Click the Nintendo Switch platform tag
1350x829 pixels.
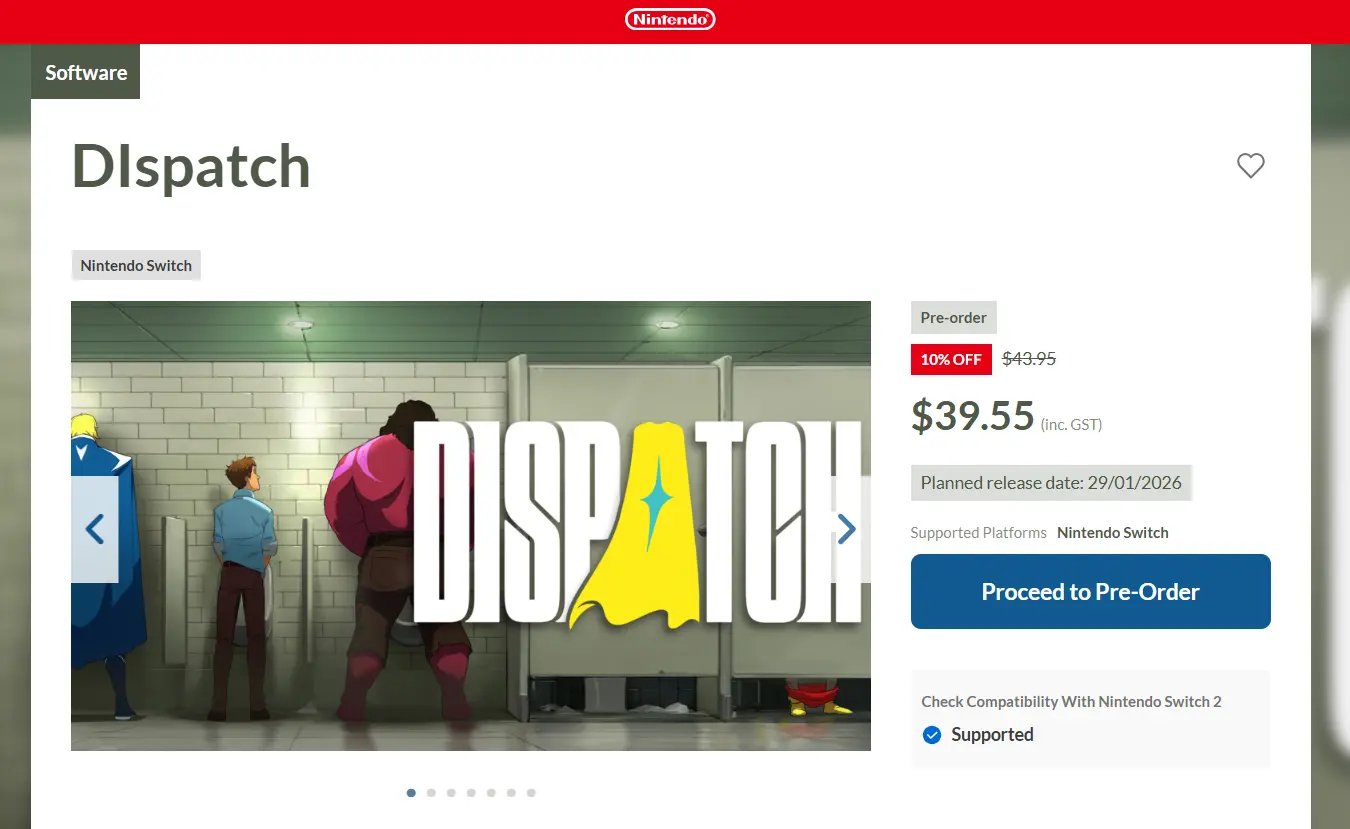click(x=136, y=266)
